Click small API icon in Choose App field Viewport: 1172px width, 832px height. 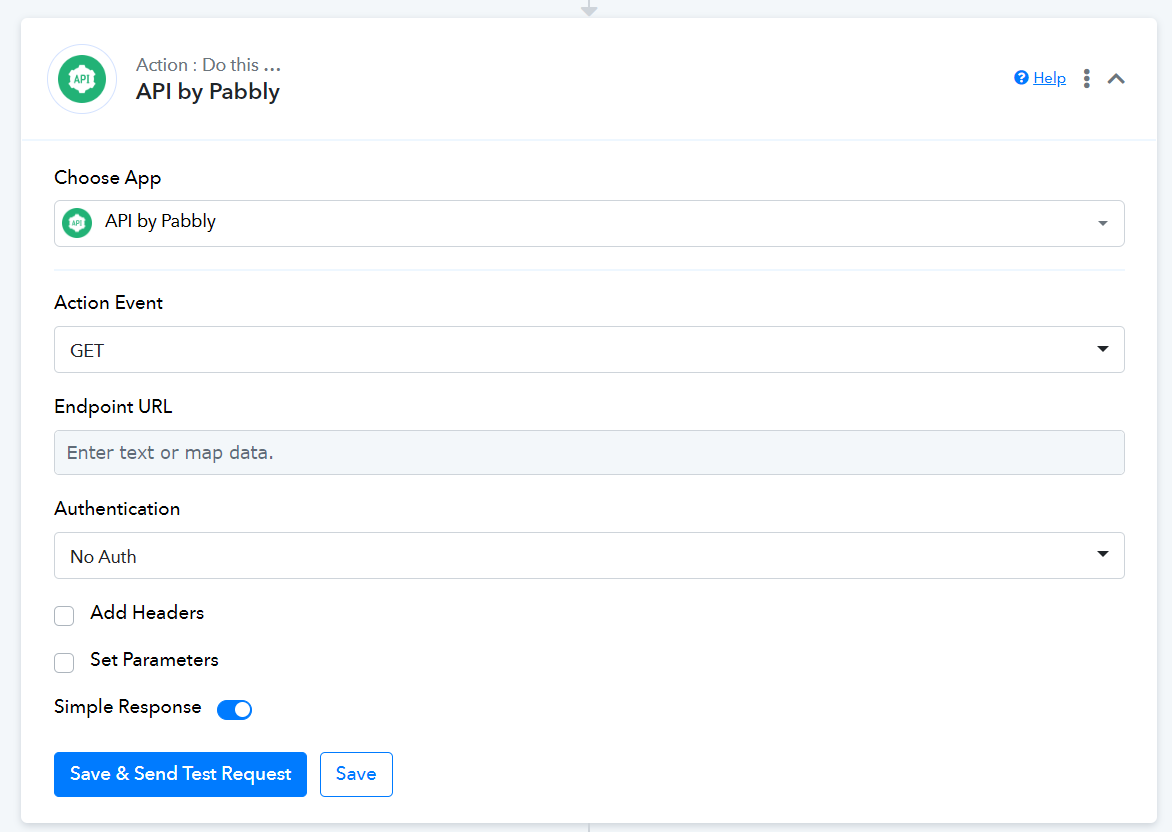[77, 223]
